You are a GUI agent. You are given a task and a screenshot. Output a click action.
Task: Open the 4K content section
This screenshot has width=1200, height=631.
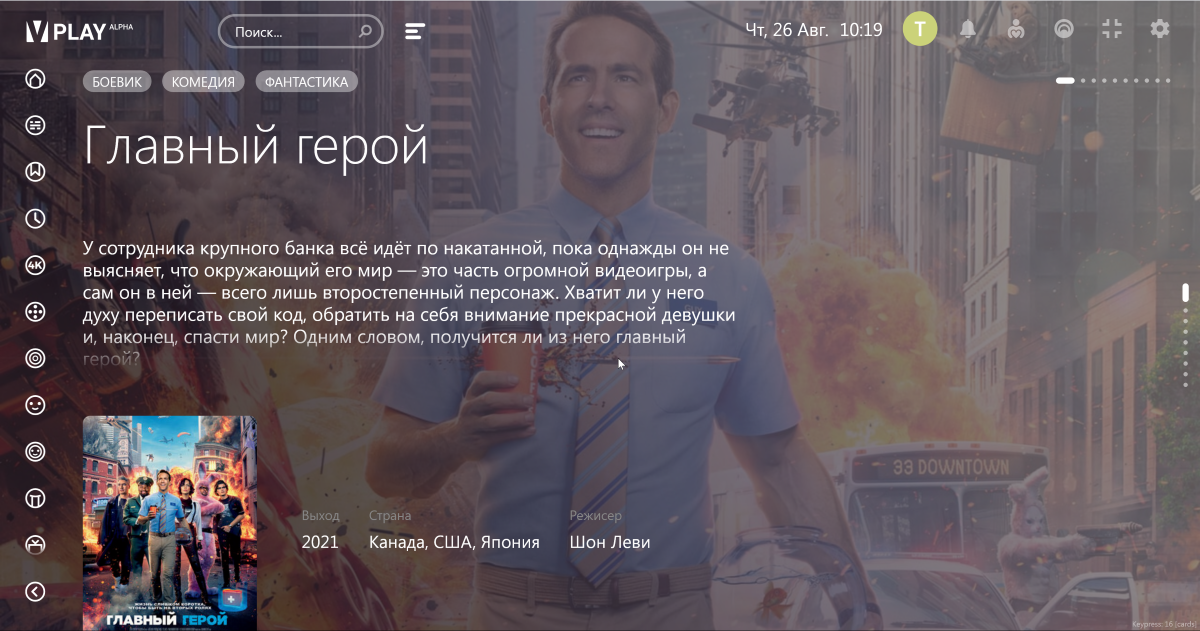[35, 265]
